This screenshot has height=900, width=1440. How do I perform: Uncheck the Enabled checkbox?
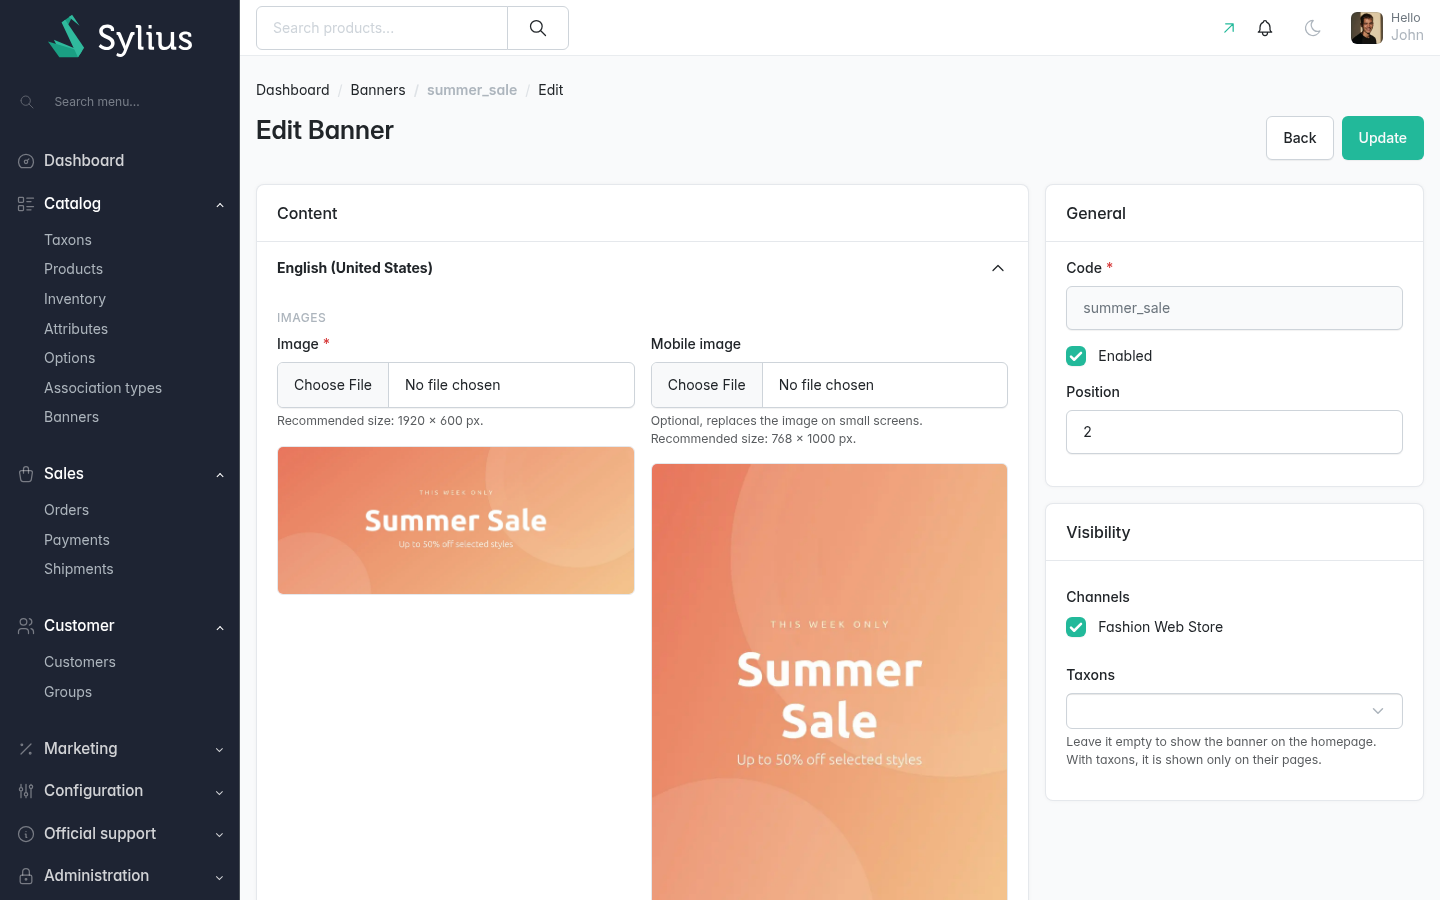tap(1076, 356)
